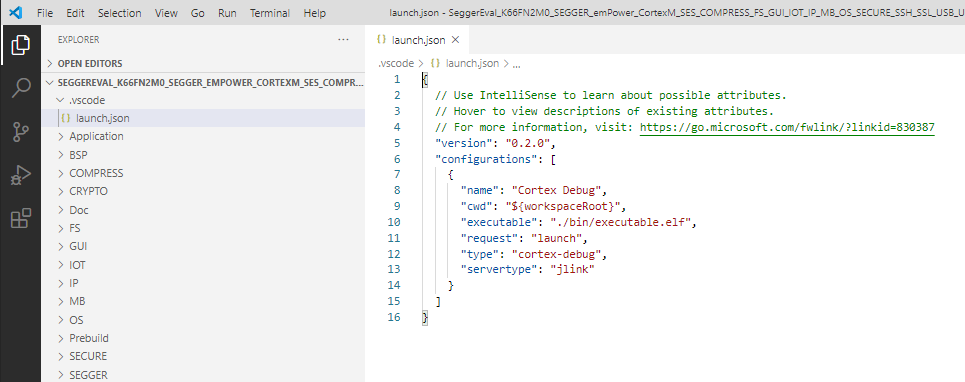Open the Extensions view
This screenshot has height=382, width=965.
[x=20, y=218]
